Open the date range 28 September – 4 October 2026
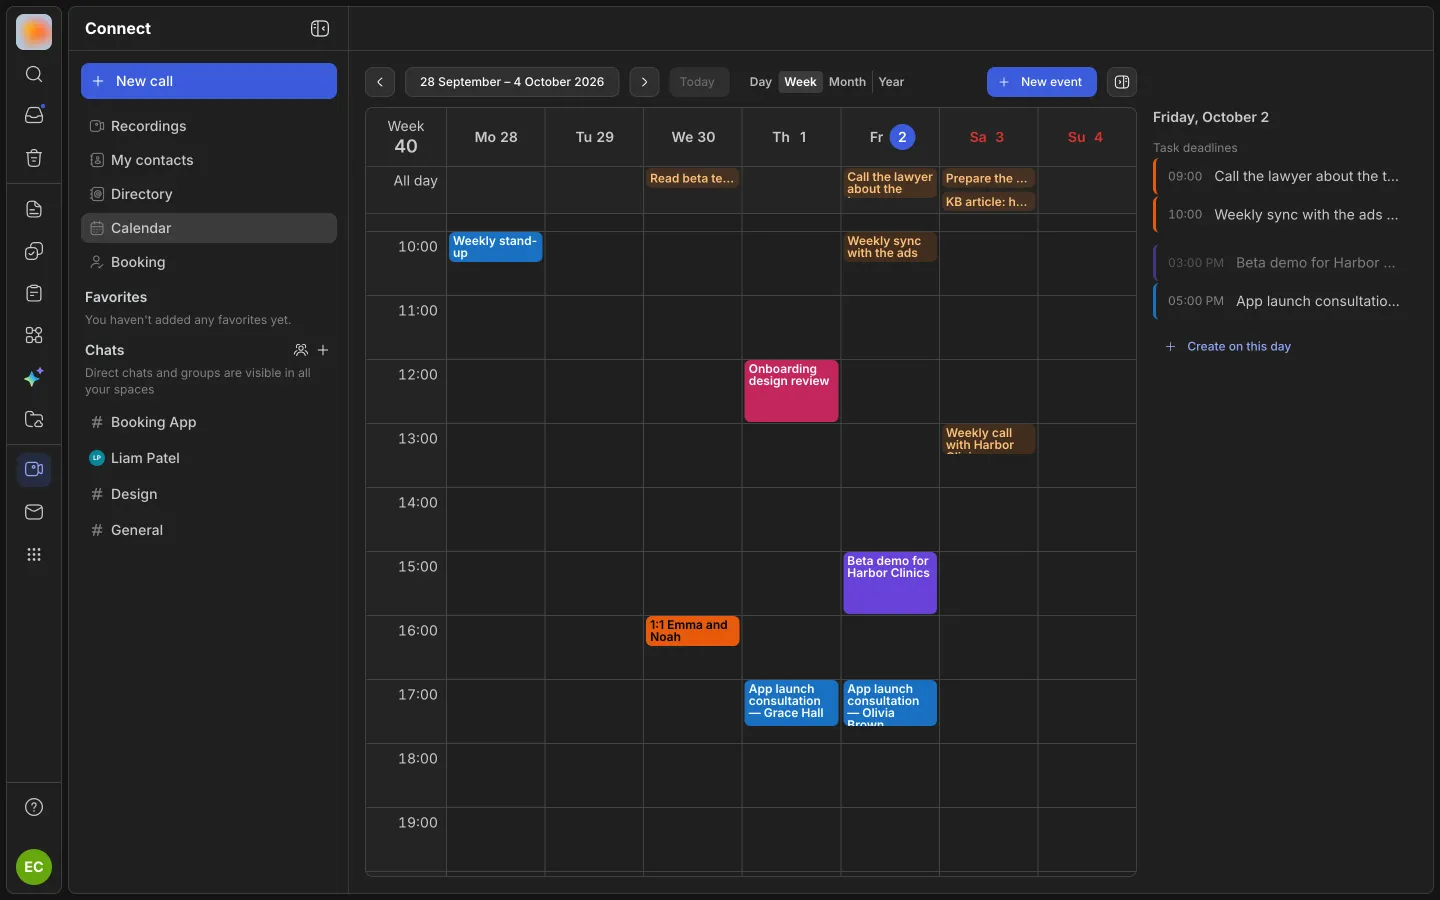Image resolution: width=1440 pixels, height=900 pixels. [512, 82]
